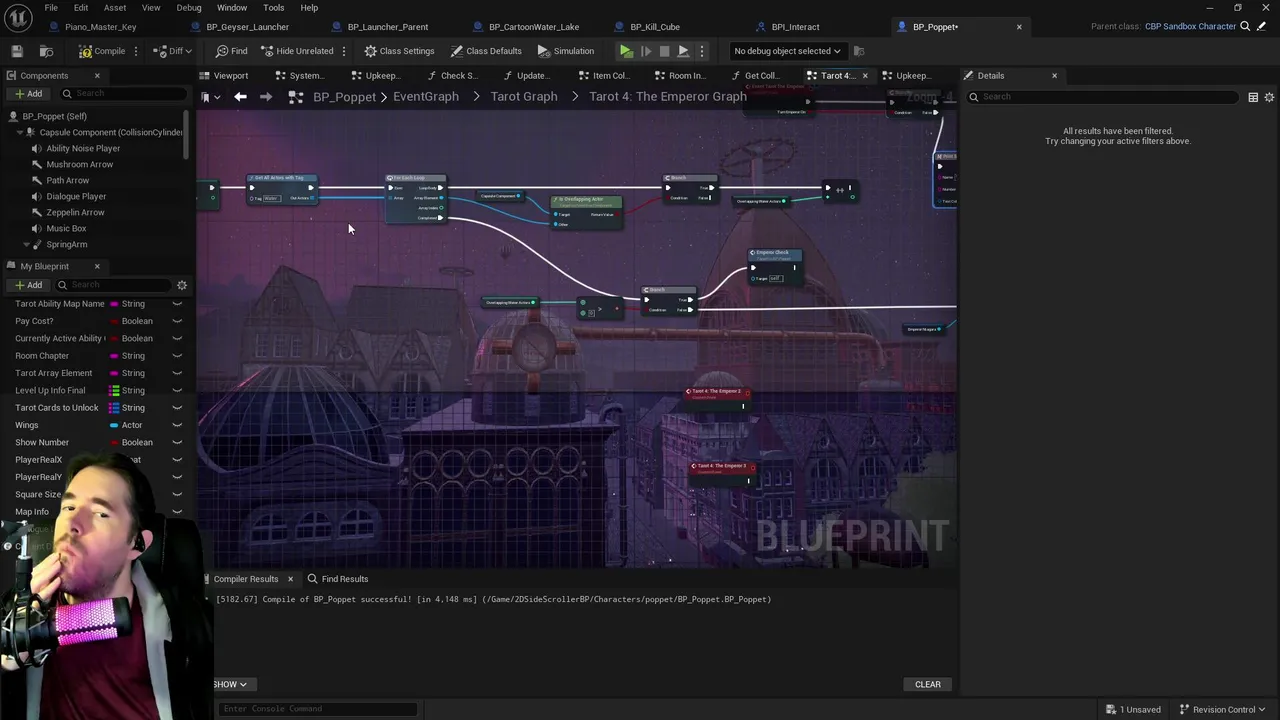This screenshot has width=1280, height=720.
Task: Close the Details panel
Action: tap(1054, 76)
